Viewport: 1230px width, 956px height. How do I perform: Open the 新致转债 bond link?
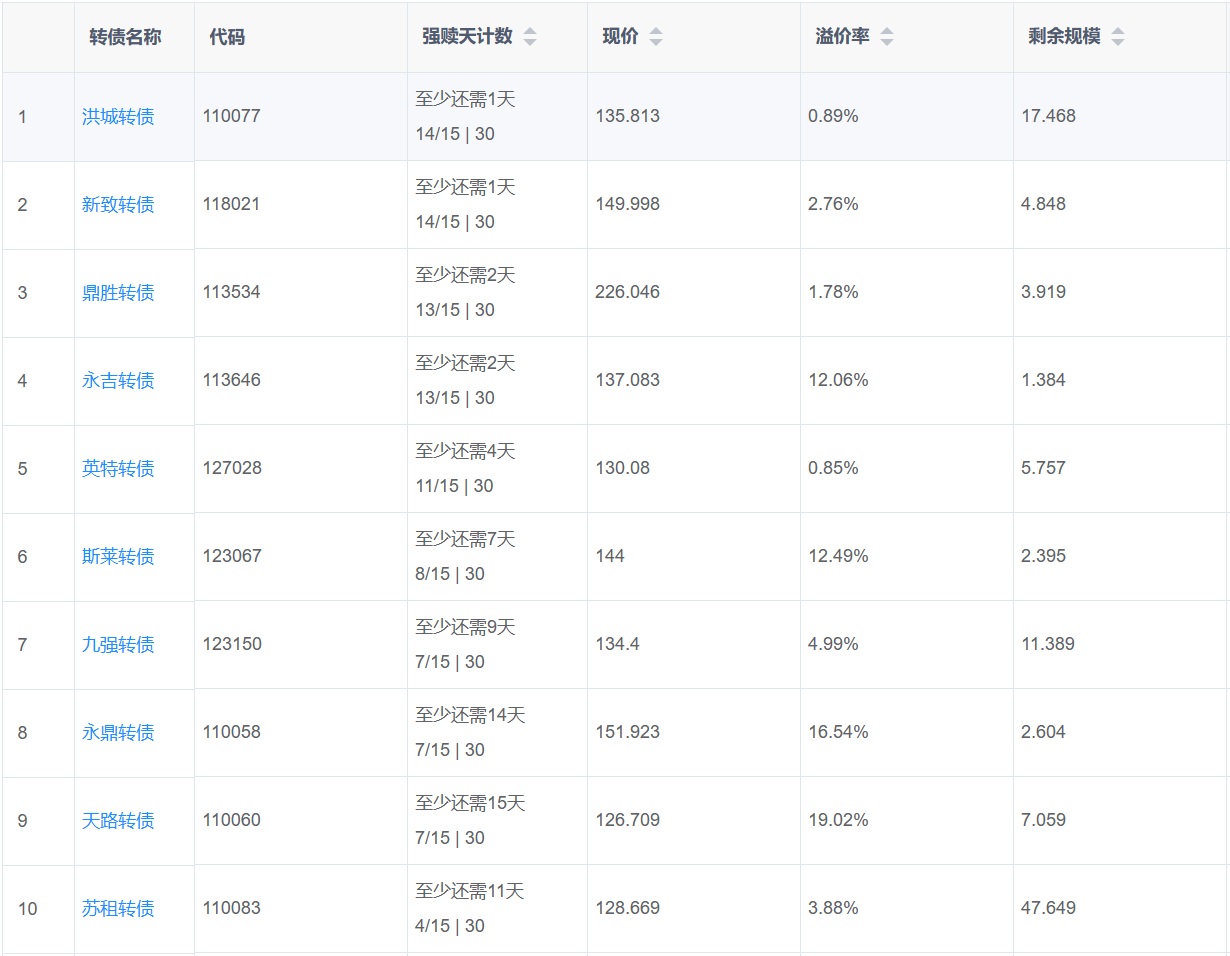click(118, 205)
